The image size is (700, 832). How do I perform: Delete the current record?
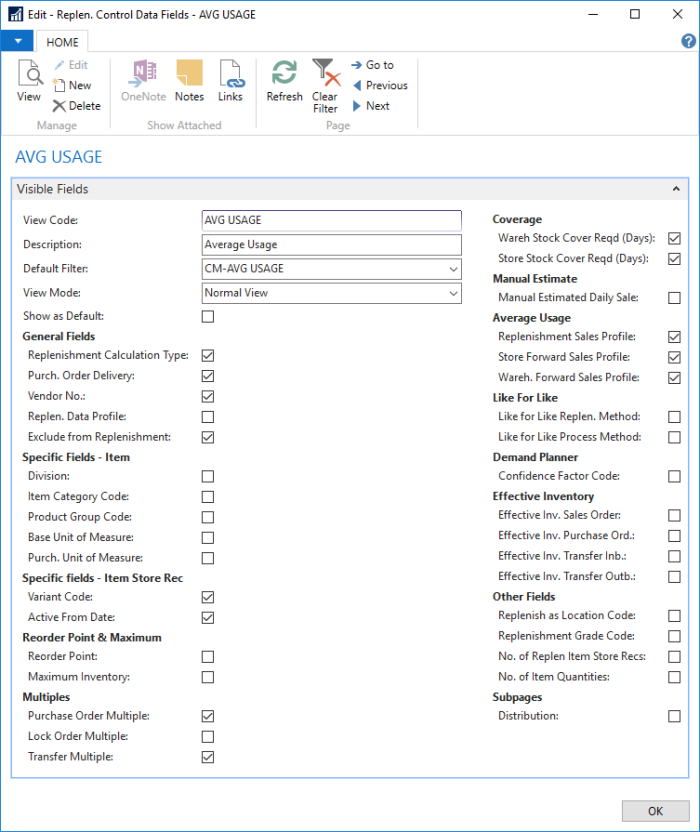click(77, 106)
